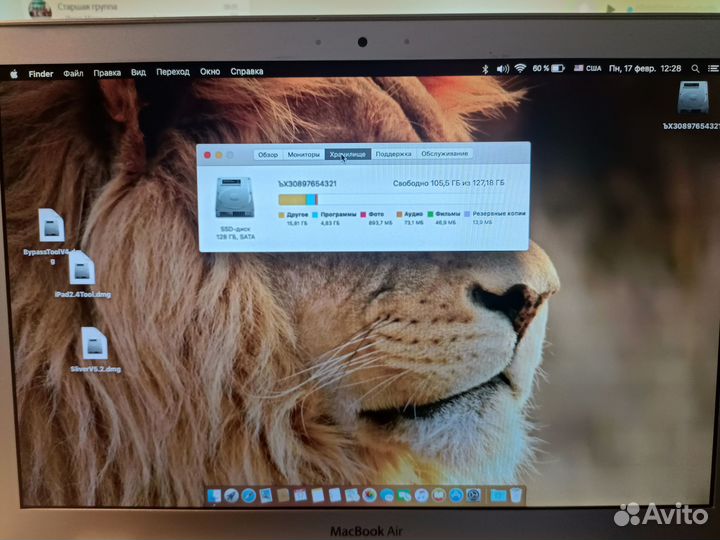This screenshot has width=720, height=540.
Task: Open Reminders from the Dock
Action: (x=335, y=495)
